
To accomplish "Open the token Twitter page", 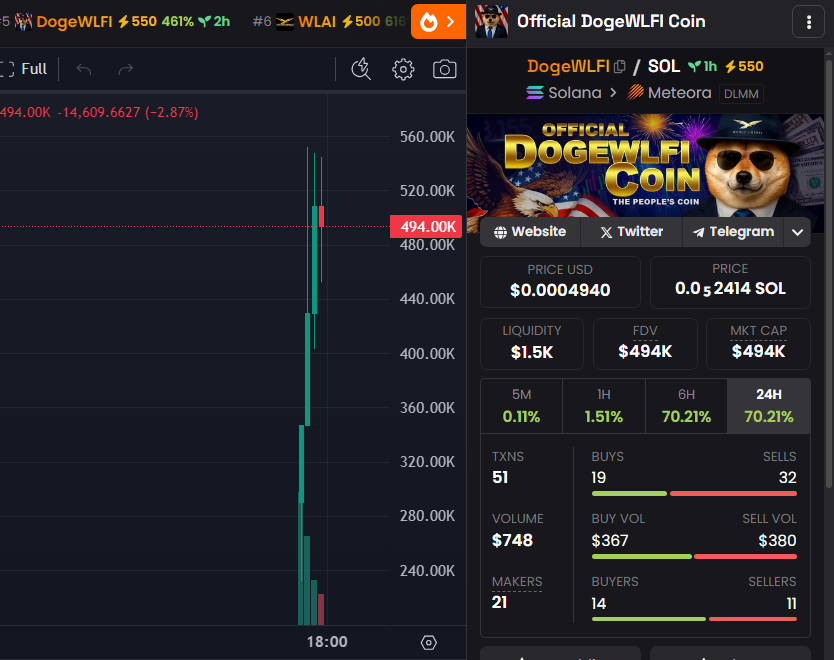I will point(631,232).
